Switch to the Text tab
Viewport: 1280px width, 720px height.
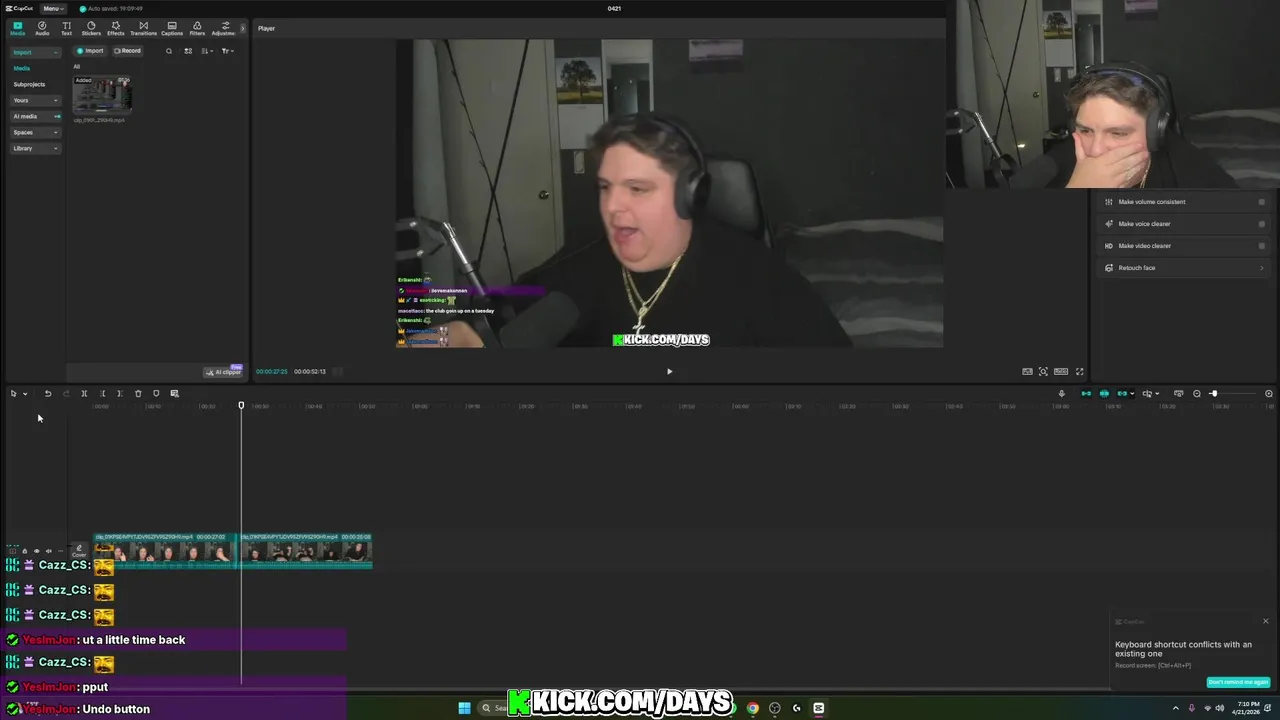click(66, 28)
